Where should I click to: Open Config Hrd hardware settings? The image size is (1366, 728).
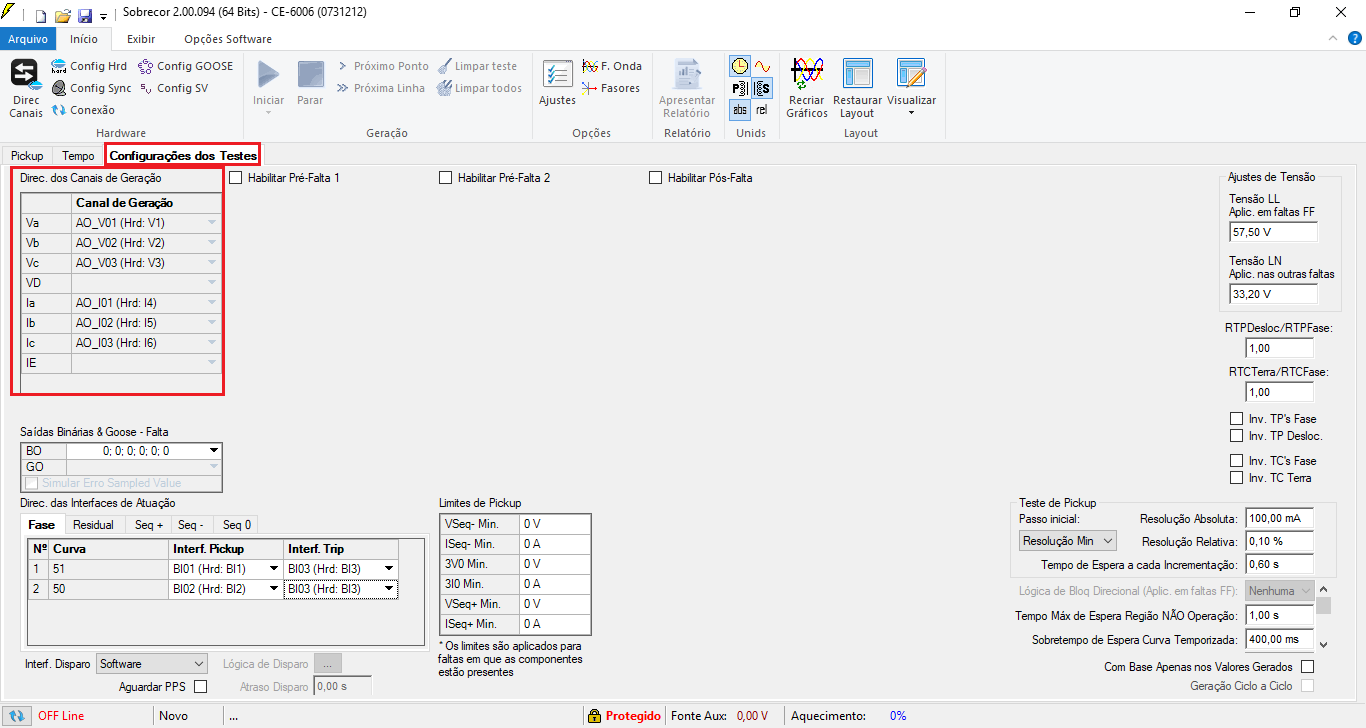(x=89, y=66)
